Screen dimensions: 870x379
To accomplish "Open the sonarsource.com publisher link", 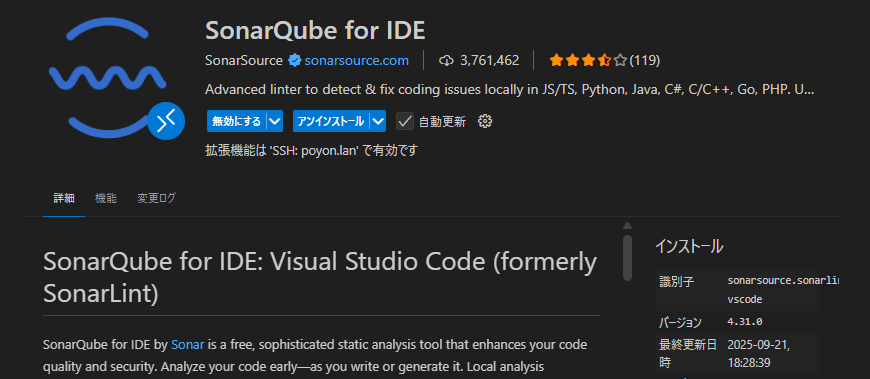I will point(356,60).
